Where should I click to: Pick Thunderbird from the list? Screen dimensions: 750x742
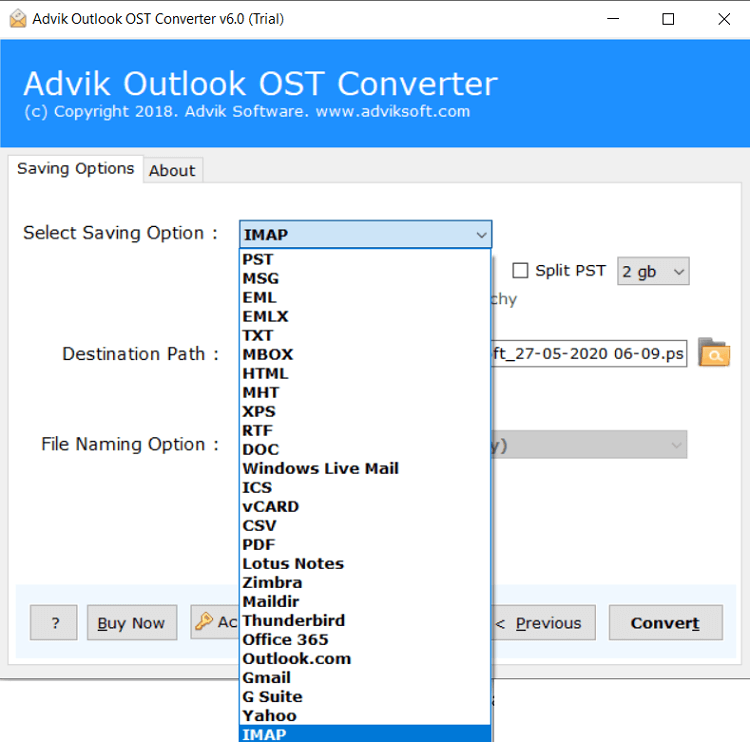[x=365, y=620]
